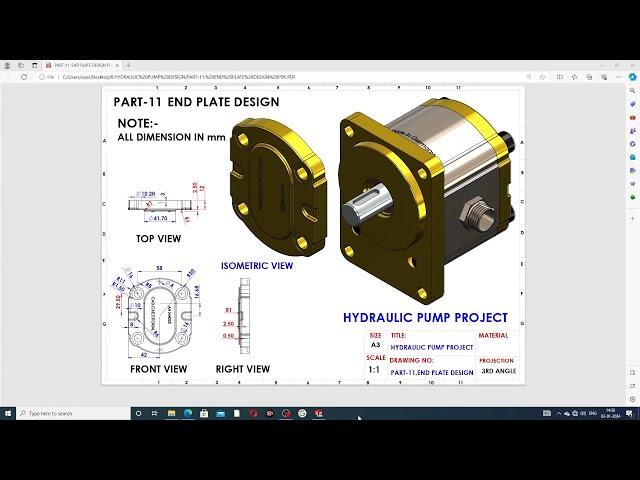Refresh the PDF page
640x480 pixels.
[x=24, y=76]
